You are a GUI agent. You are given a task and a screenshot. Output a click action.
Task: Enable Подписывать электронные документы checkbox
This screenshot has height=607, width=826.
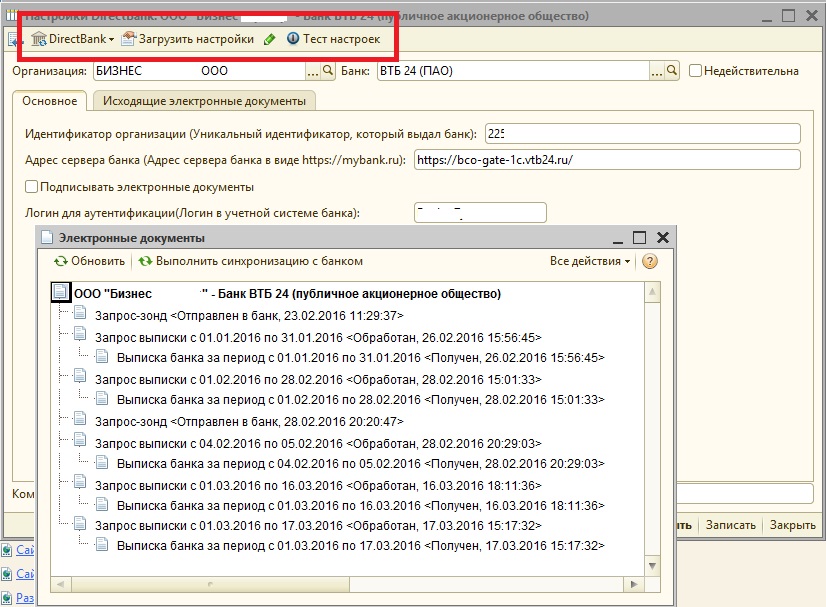click(32, 187)
